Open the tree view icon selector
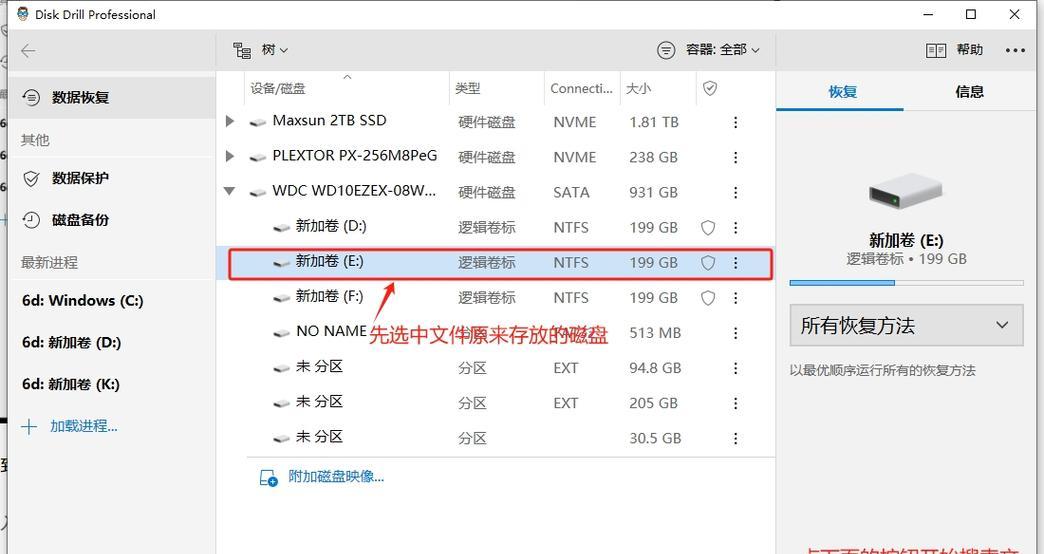The image size is (1044, 554). pyautogui.click(x=242, y=50)
